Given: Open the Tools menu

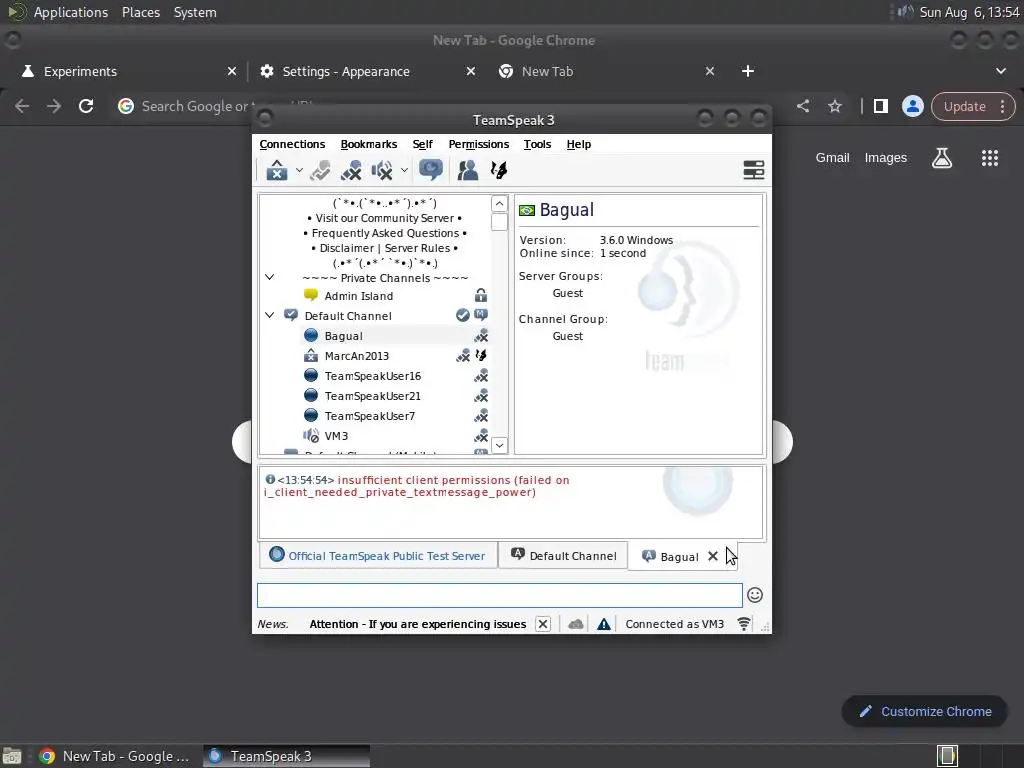Looking at the screenshot, I should click(x=537, y=144).
